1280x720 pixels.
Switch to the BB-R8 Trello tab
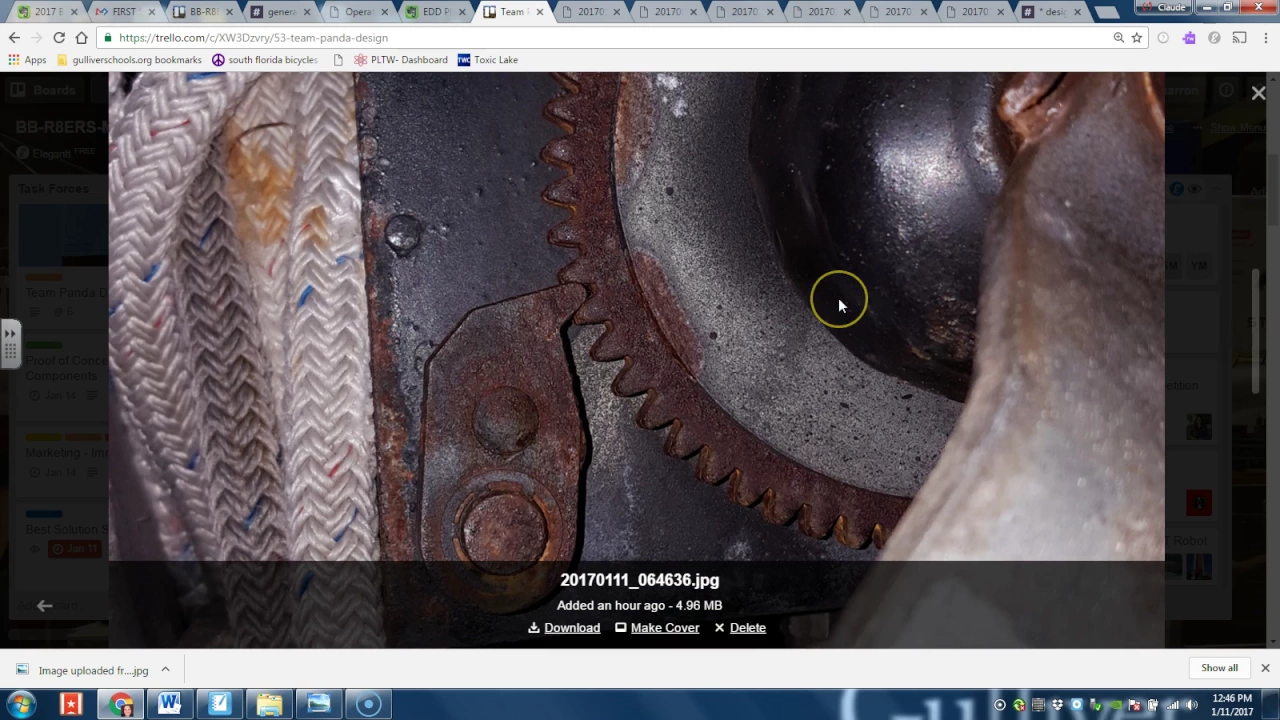pyautogui.click(x=202, y=12)
